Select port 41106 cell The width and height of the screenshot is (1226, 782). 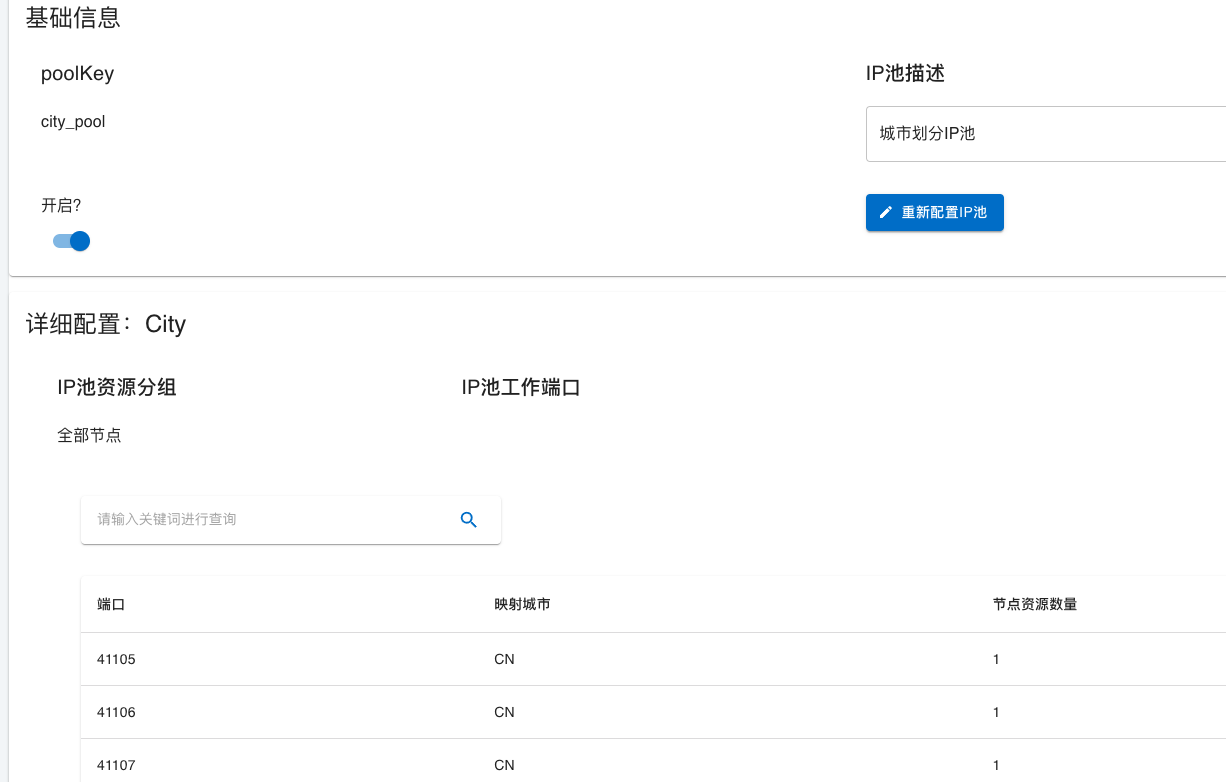point(116,713)
